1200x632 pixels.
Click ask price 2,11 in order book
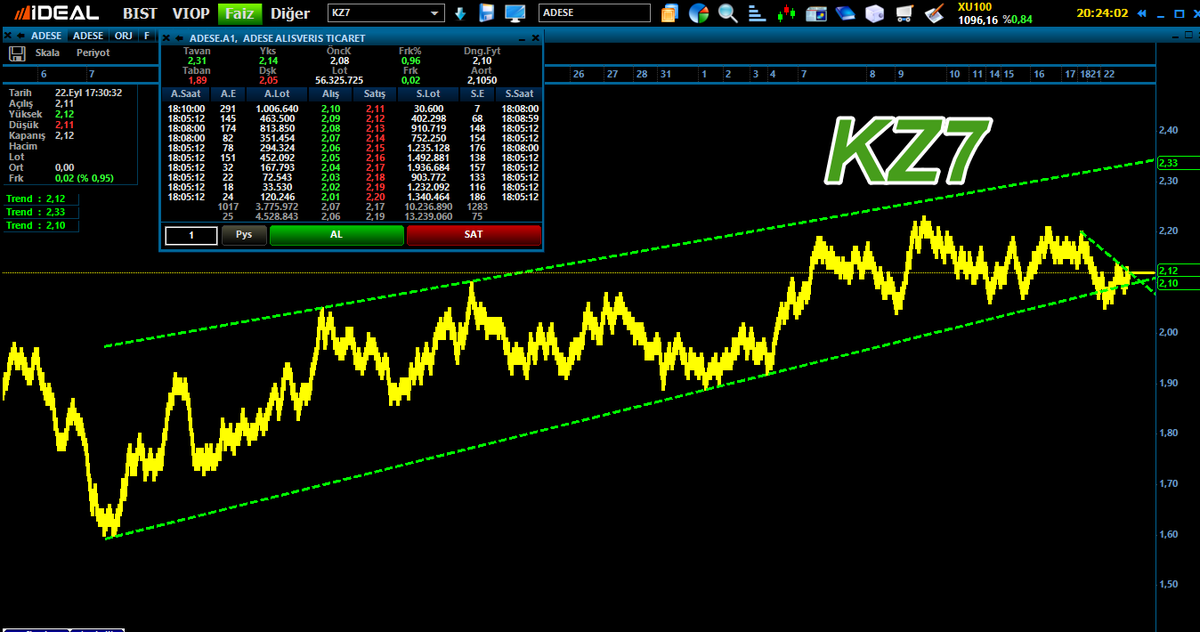375,108
